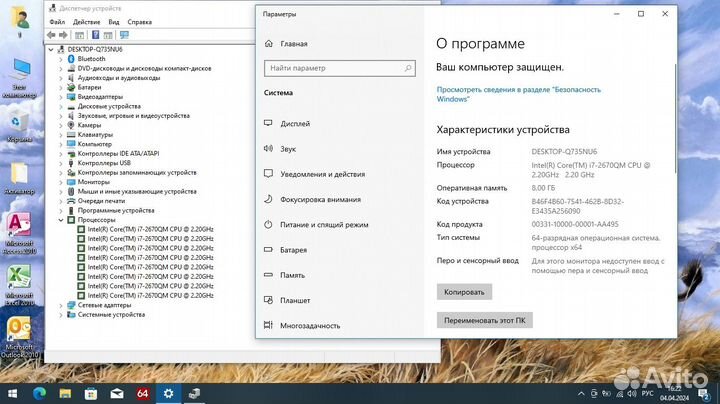Screen dimensions: 720x404
Task: Select the Контроллеры USB category
Action: point(104,163)
